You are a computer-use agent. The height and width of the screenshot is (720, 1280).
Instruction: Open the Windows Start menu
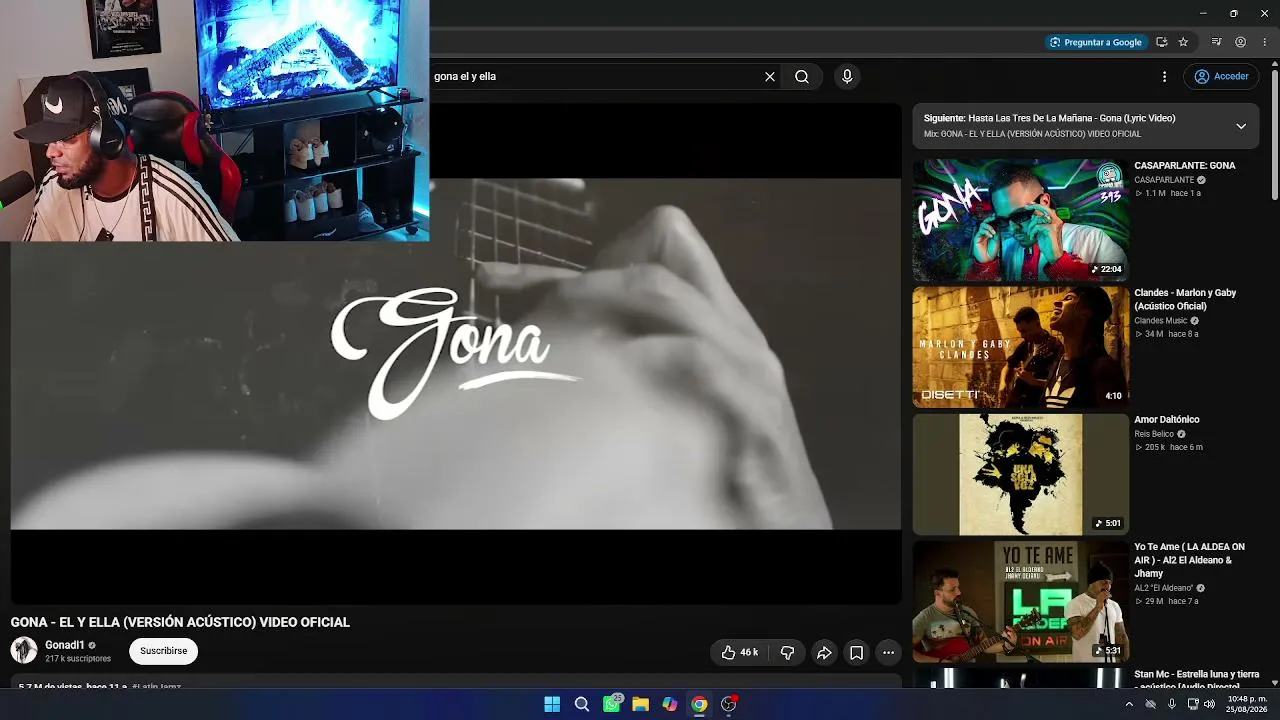pos(552,704)
